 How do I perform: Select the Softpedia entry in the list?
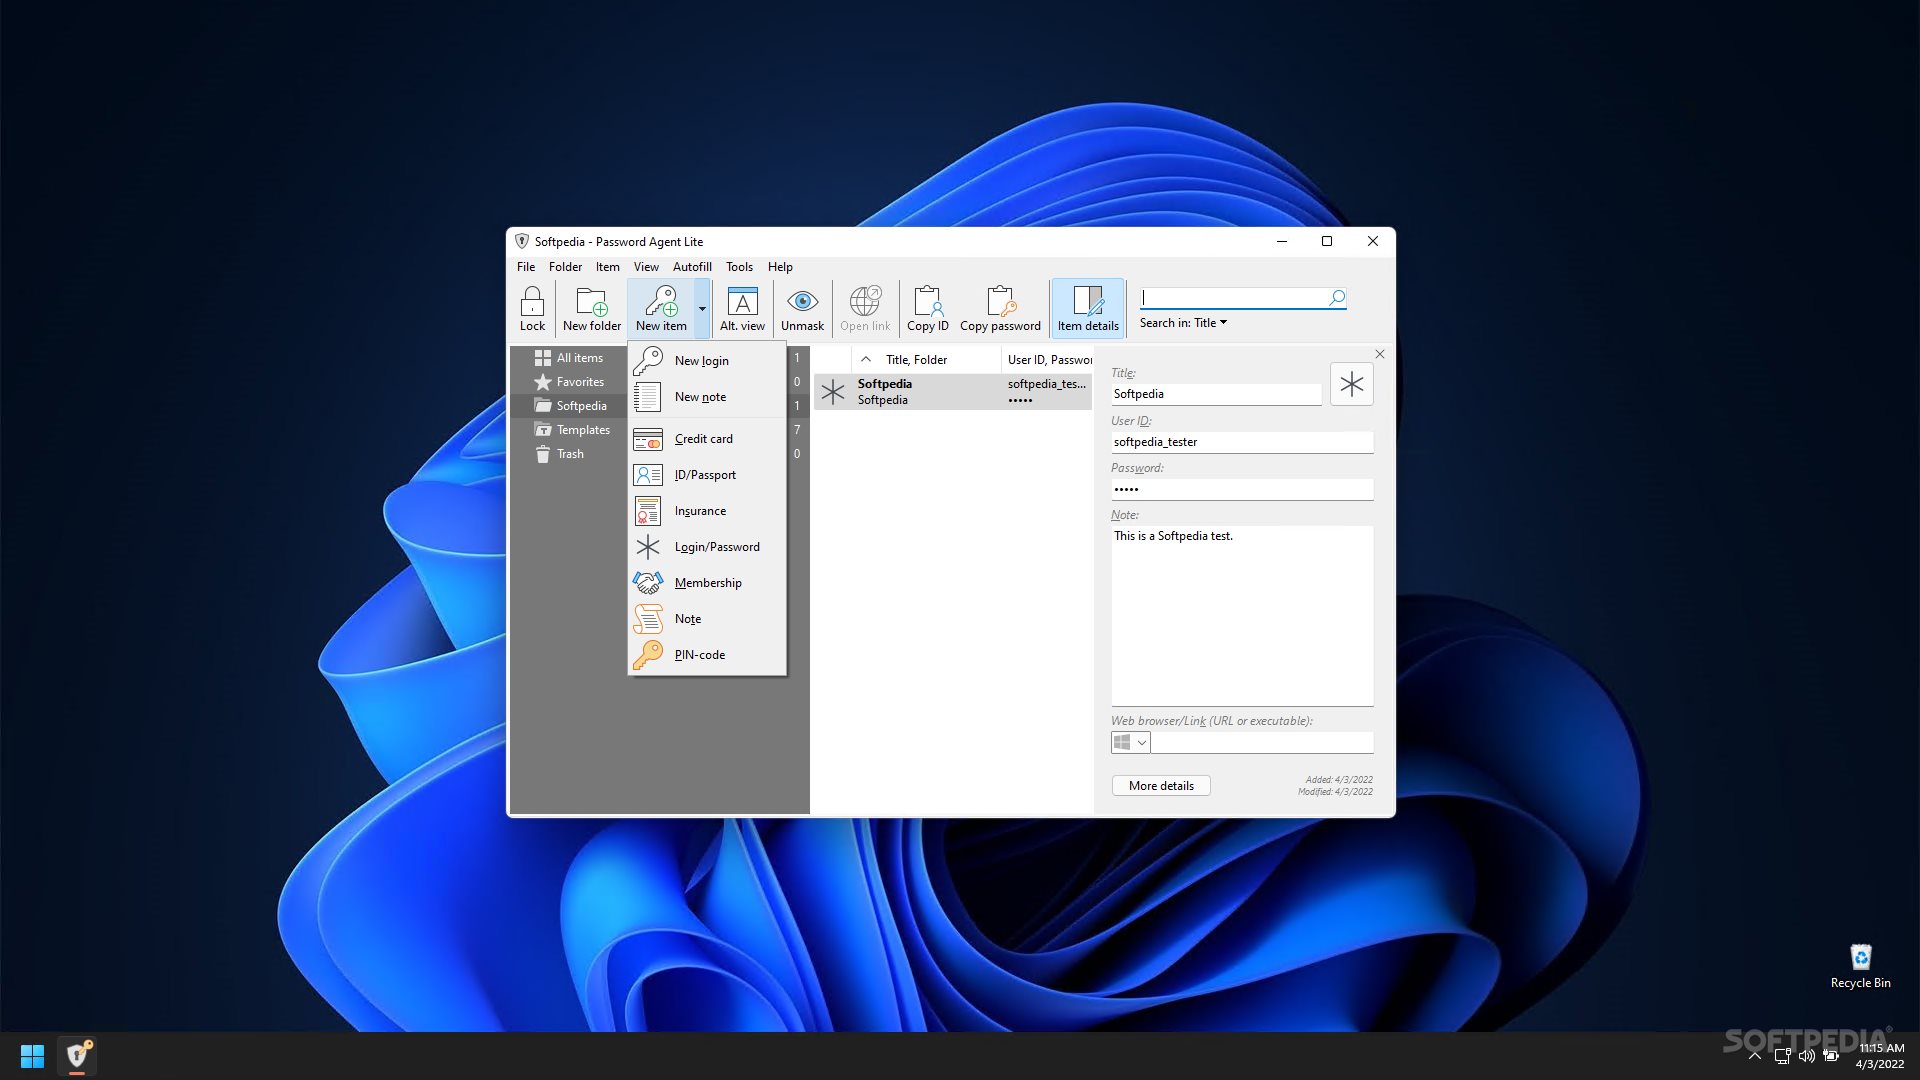click(952, 392)
